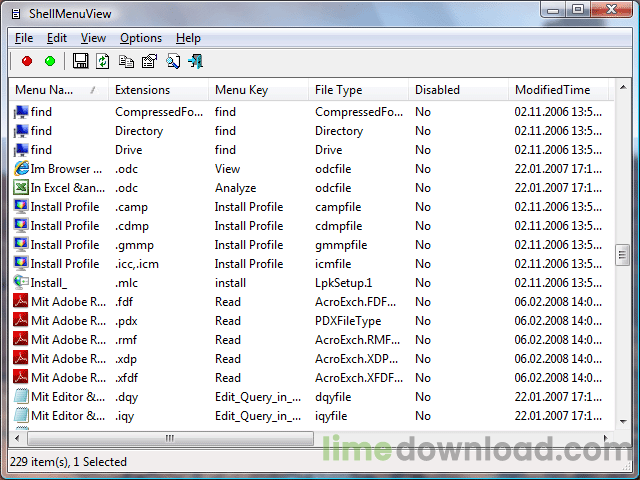Click the 'Analyze' menu key cell
The image size is (640, 480).
236,188
